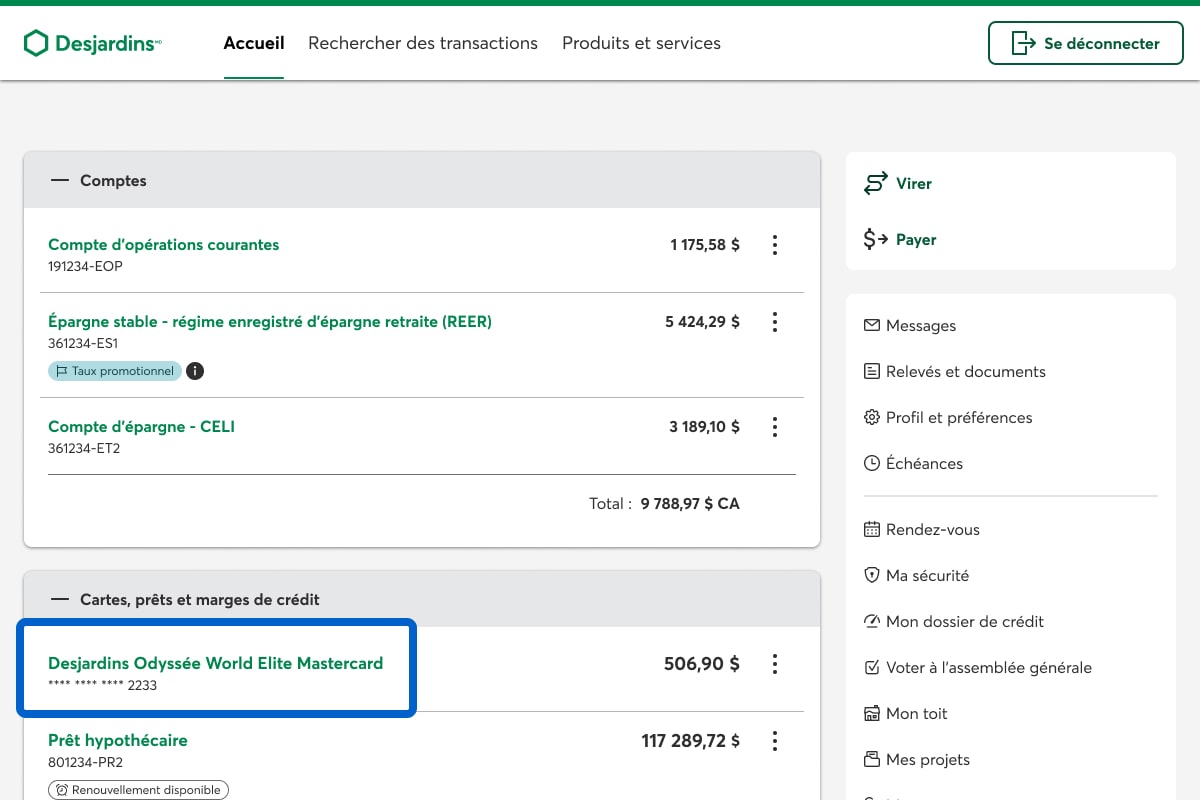Open options menu for Compte d'opérations courantes

point(774,245)
